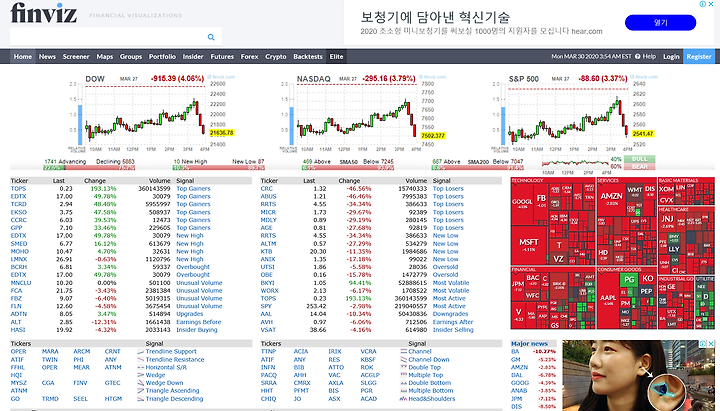The height and width of the screenshot is (411, 720).
Task: Close the lower right ad
Action: (710, 343)
